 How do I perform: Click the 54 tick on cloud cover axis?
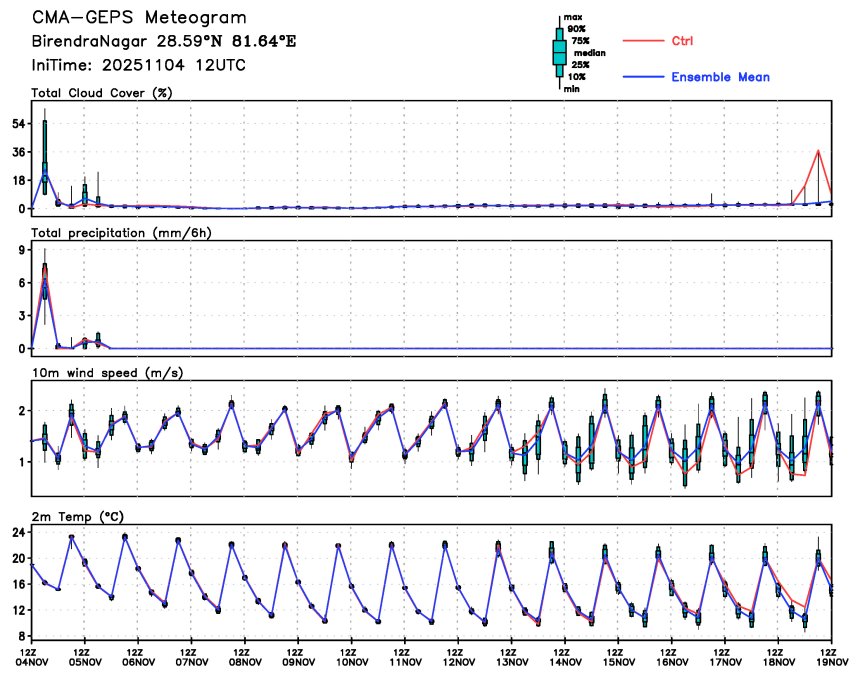click(x=19, y=124)
